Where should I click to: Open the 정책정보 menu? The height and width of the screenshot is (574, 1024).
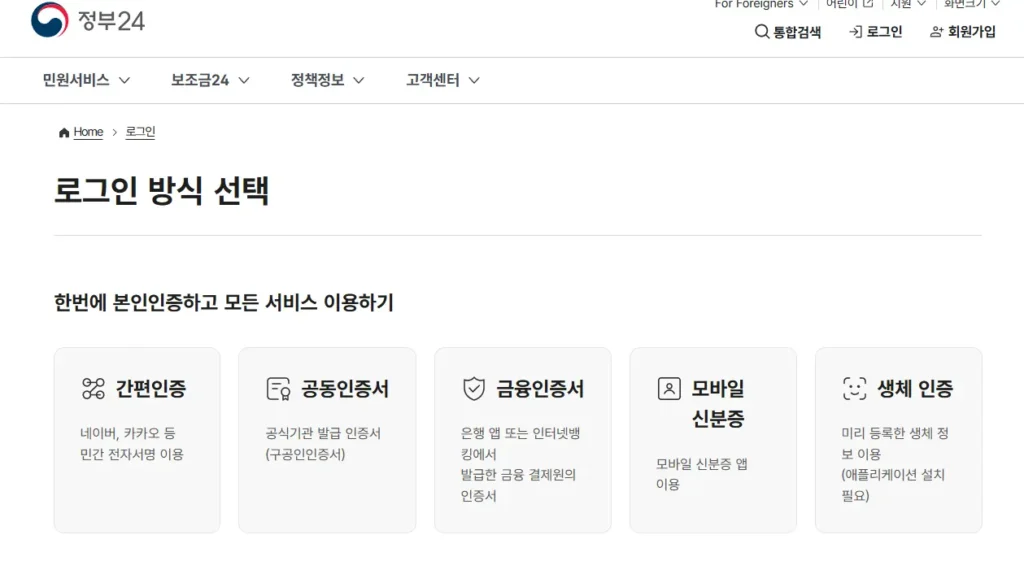tap(327, 80)
